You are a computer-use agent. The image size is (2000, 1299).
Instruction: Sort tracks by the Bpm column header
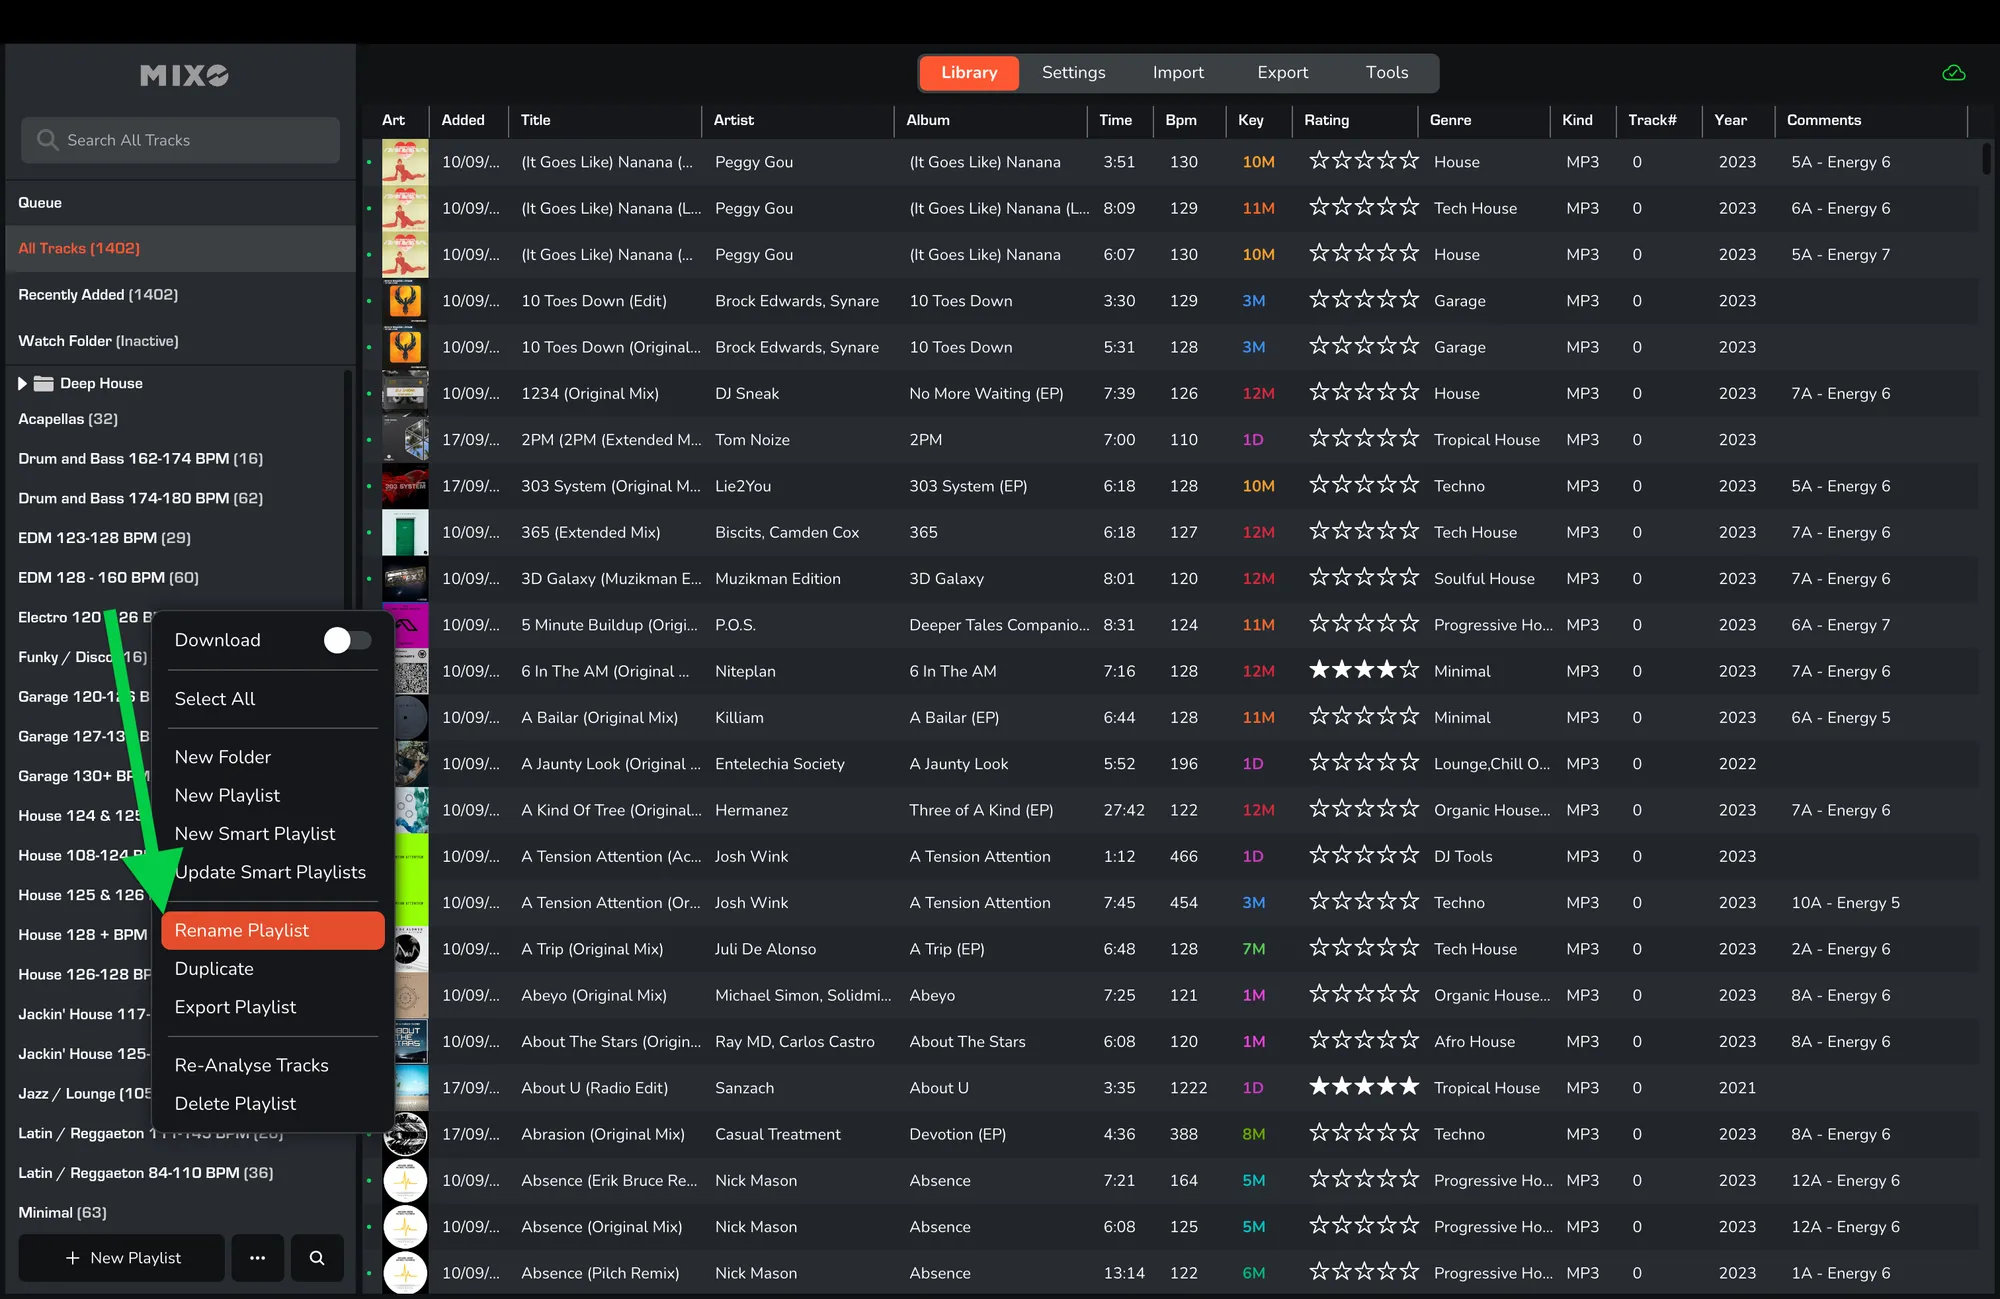pyautogui.click(x=1181, y=120)
